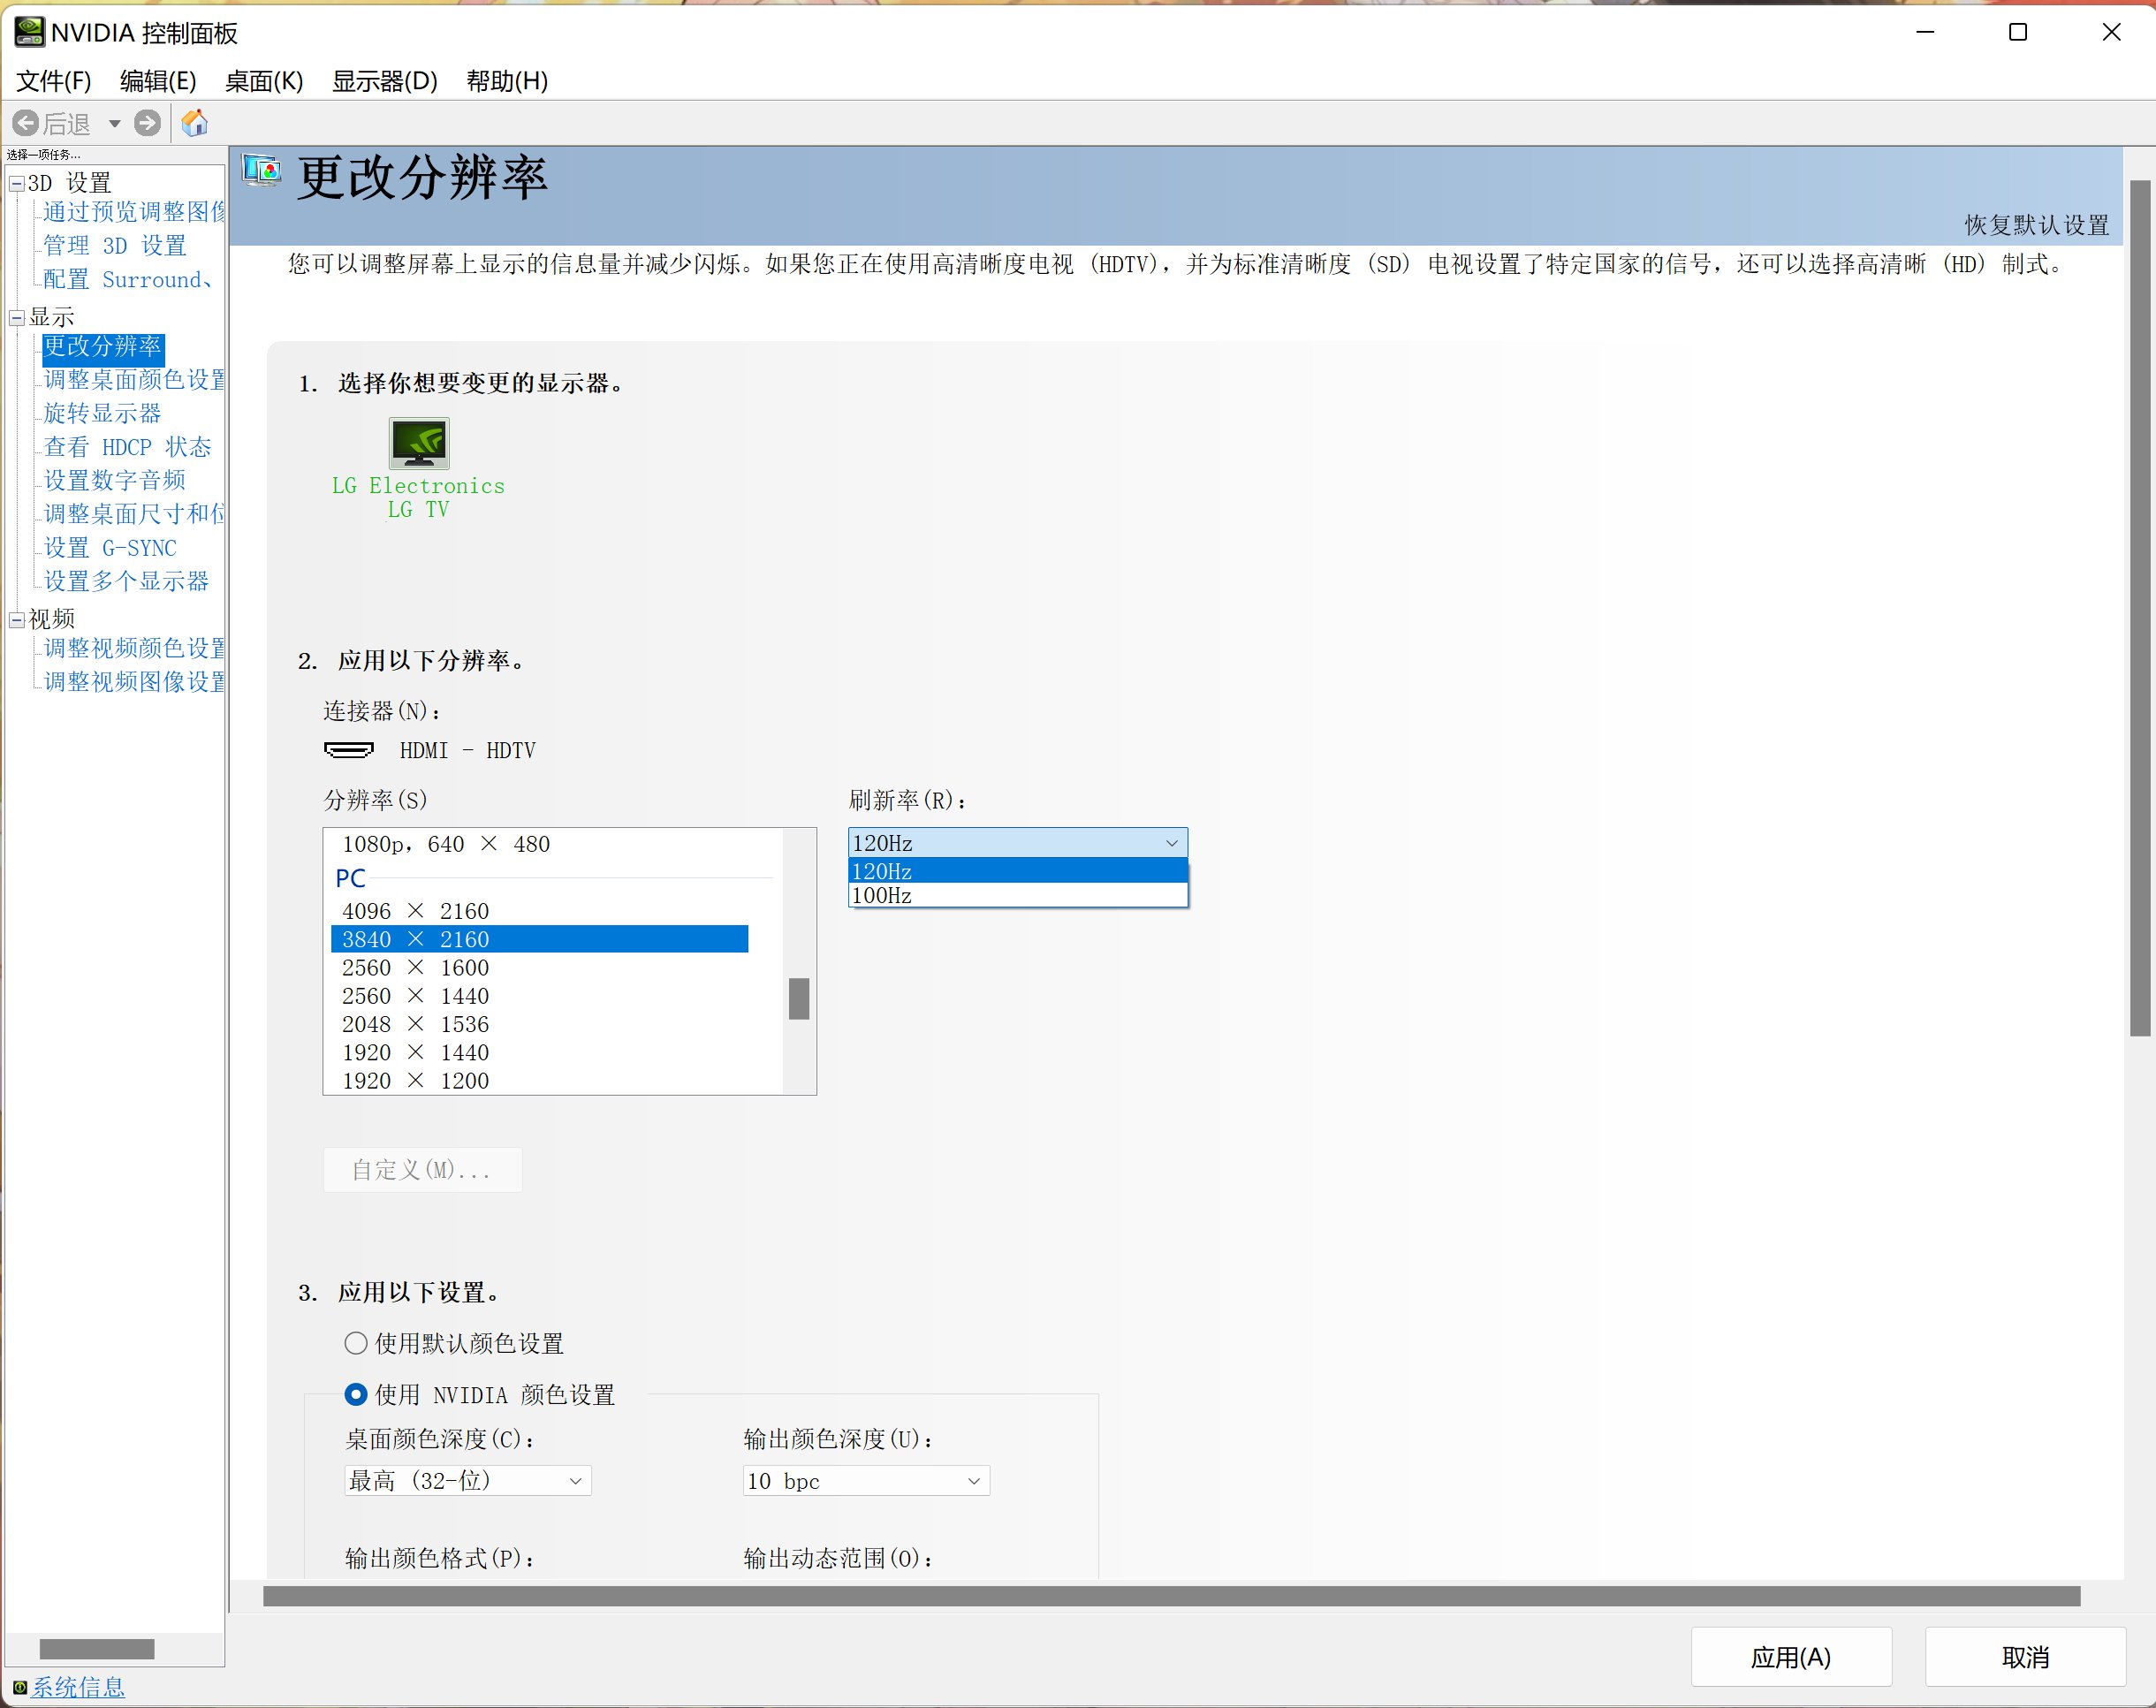
Task: Open the 帮助(H) menu
Action: tap(507, 81)
